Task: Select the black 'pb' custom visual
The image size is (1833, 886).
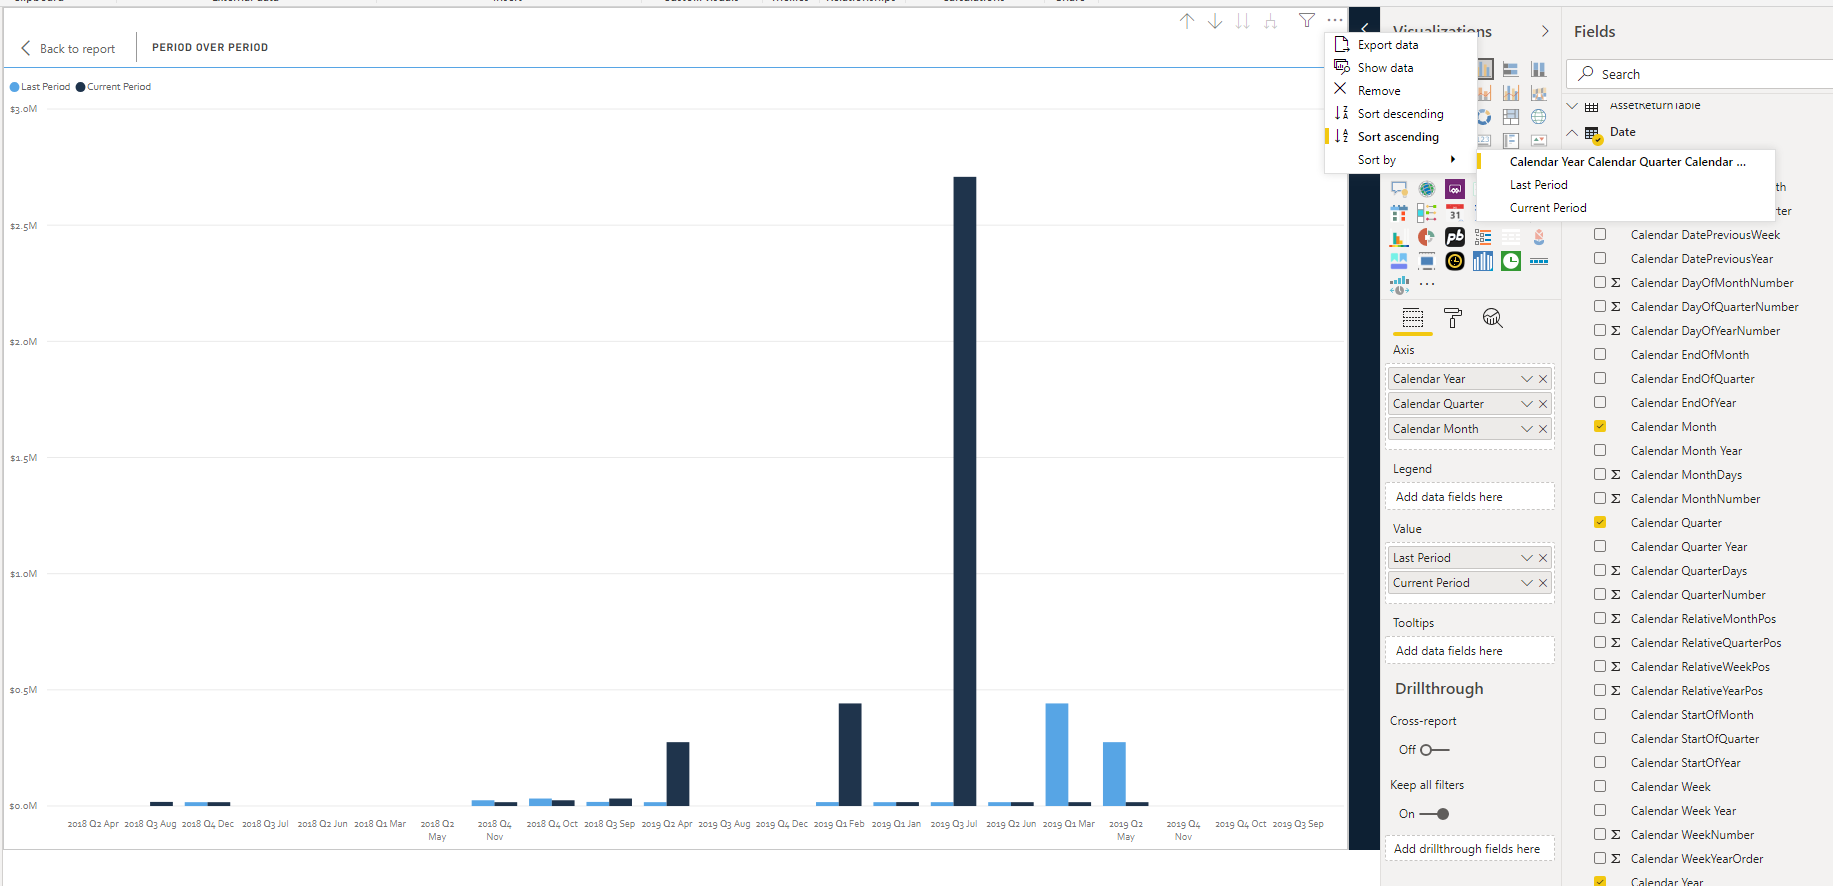Action: pyautogui.click(x=1455, y=237)
